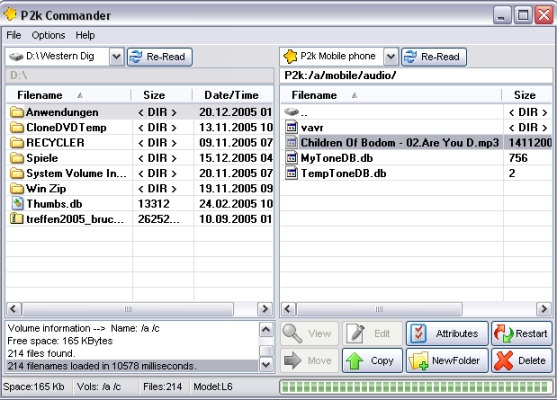Open the P2k Mobile phone dropdown
Viewport: 557px width, 400px height.
click(391, 57)
